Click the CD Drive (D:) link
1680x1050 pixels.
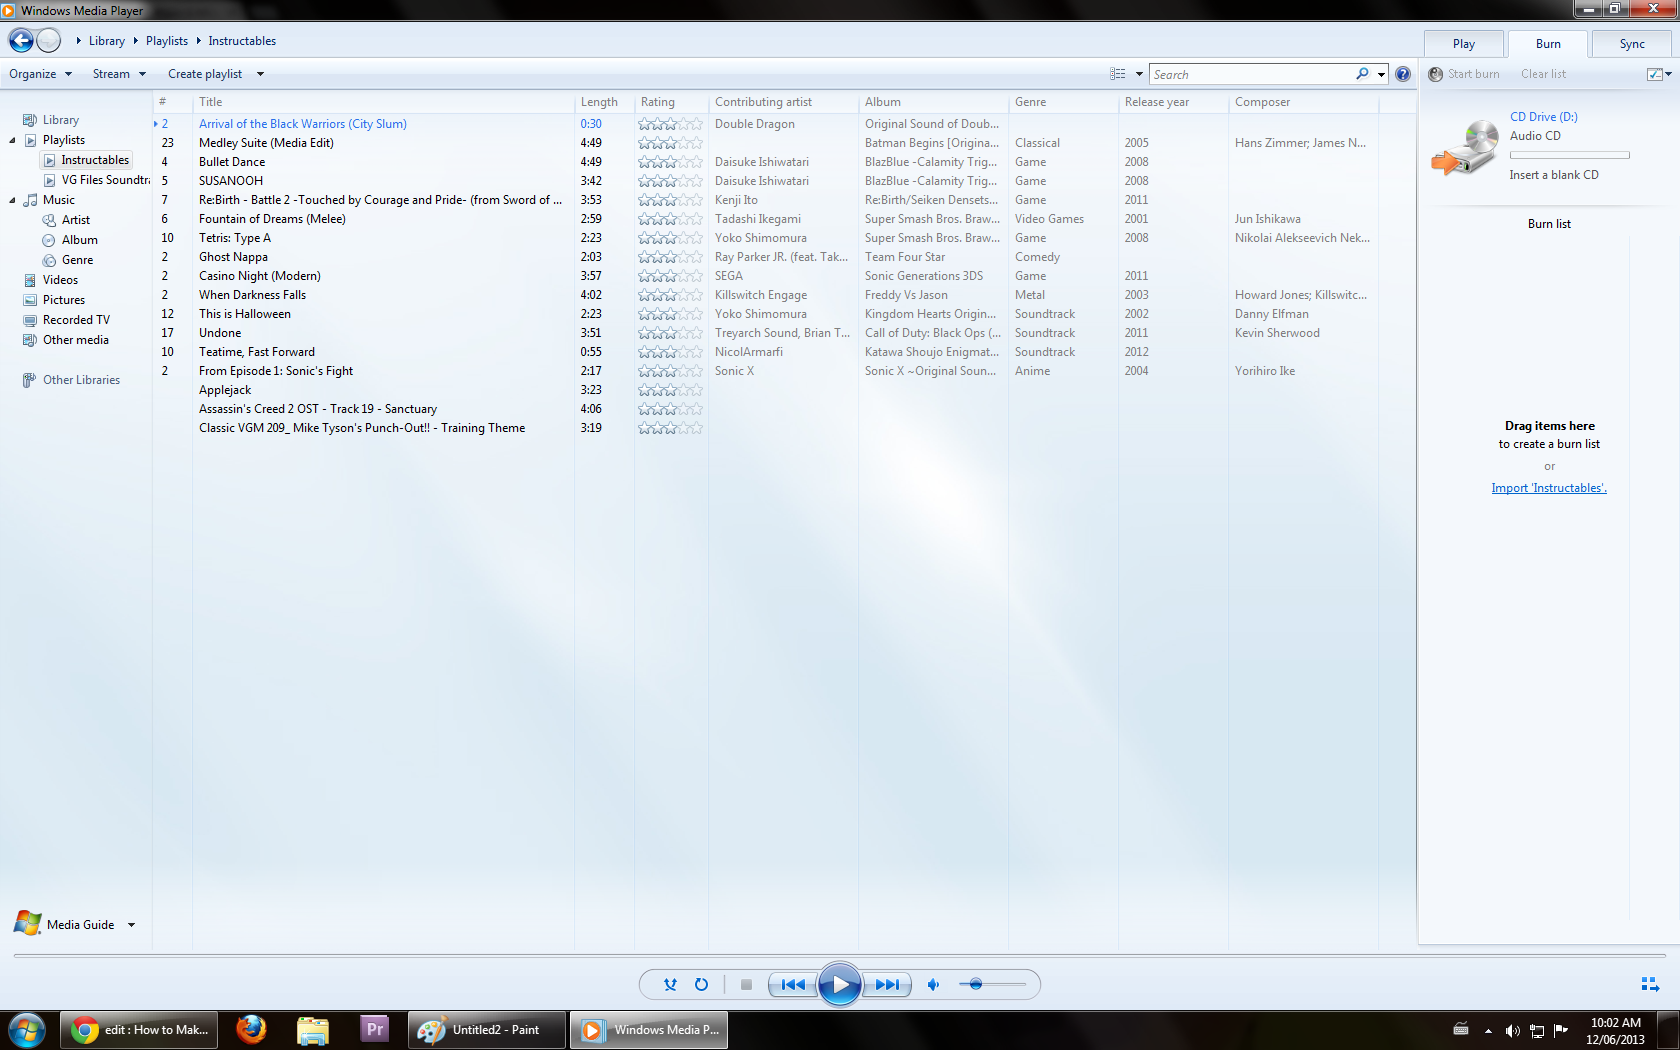click(1544, 117)
